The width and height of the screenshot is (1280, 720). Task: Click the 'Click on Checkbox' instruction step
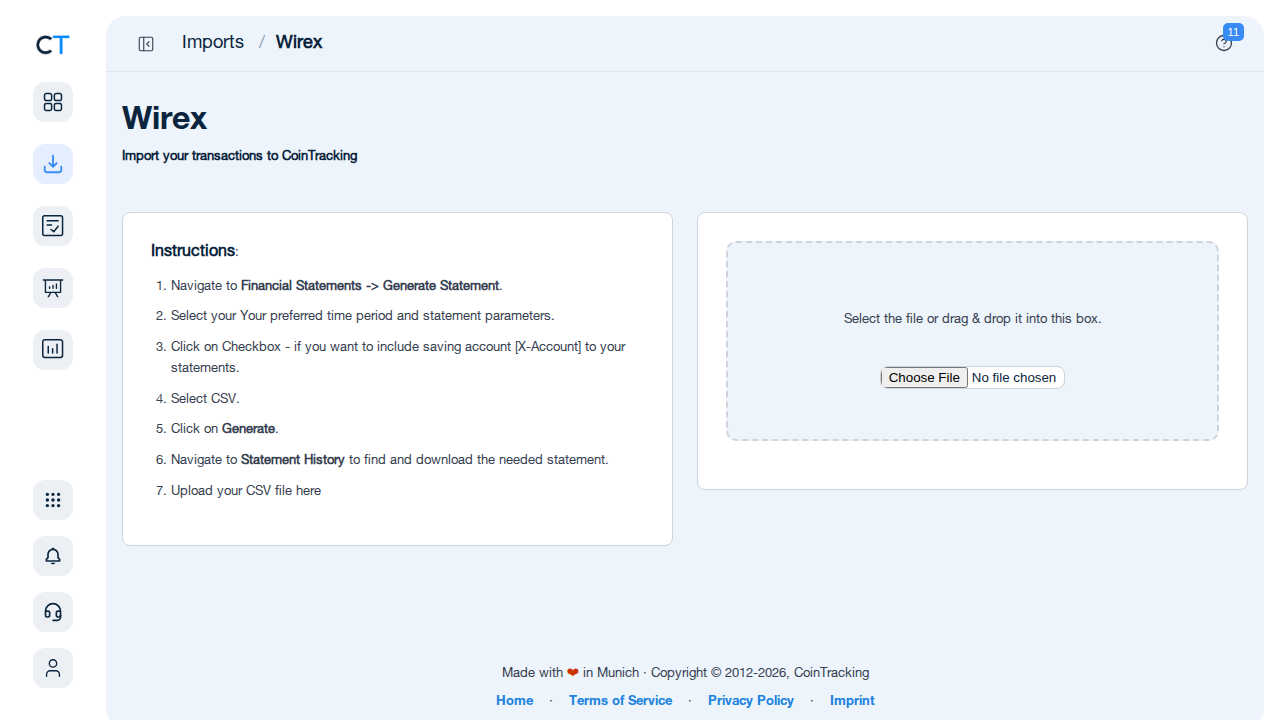[x=398, y=357]
